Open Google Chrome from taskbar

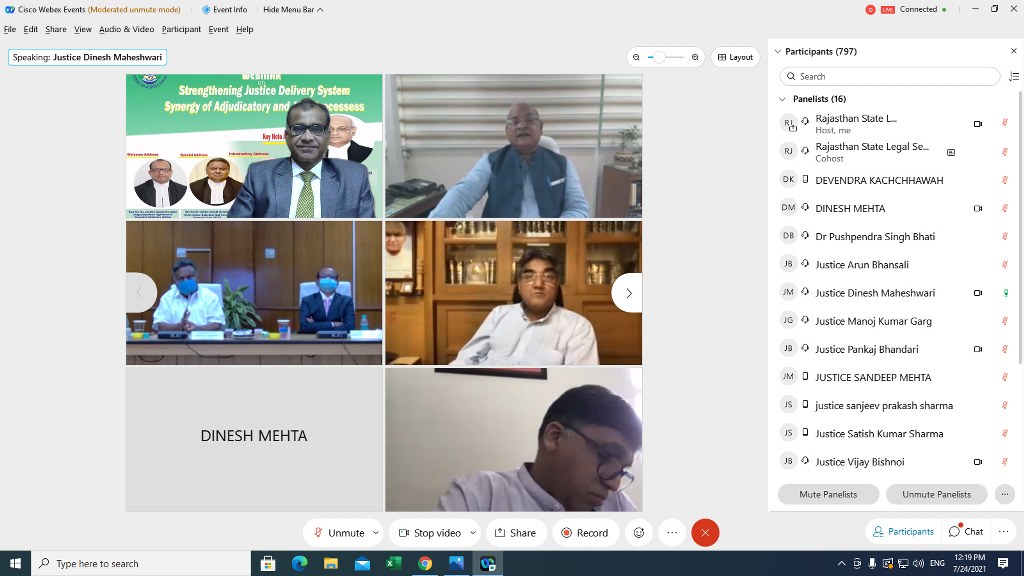coord(425,563)
